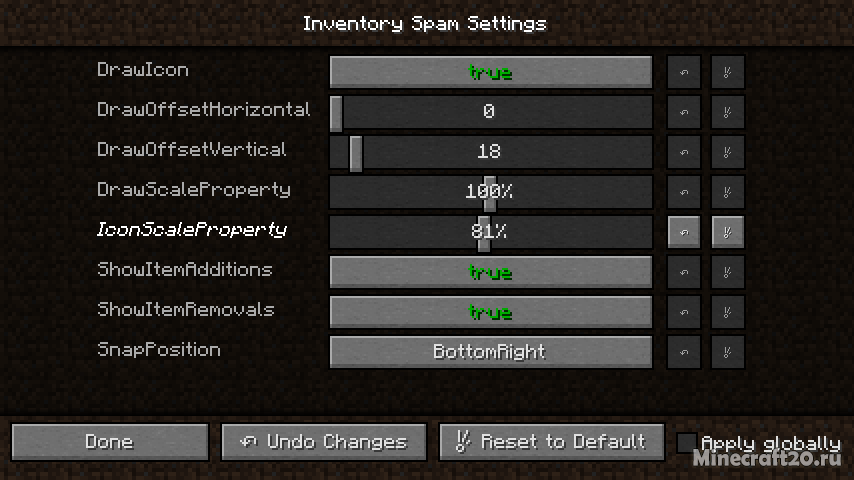The image size is (854, 480).
Task: Toggle ShowItemAdditions true value
Action: point(491,272)
